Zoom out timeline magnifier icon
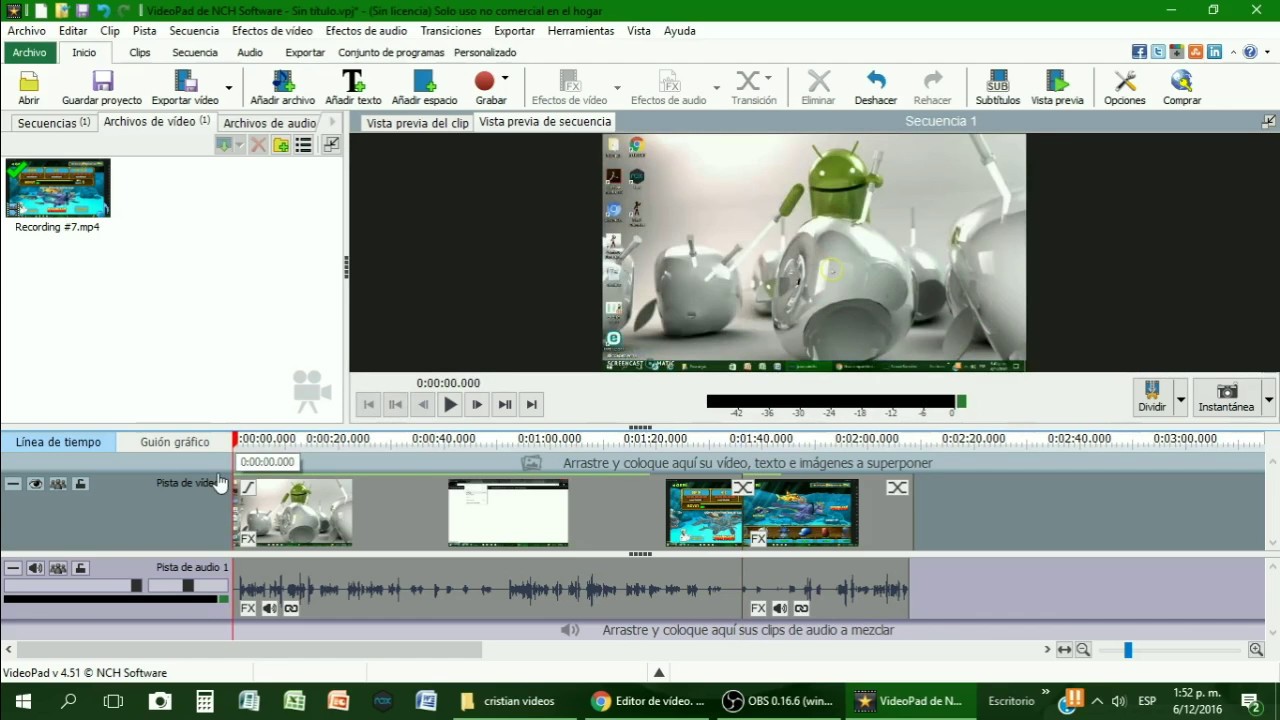1280x720 pixels. (1083, 650)
